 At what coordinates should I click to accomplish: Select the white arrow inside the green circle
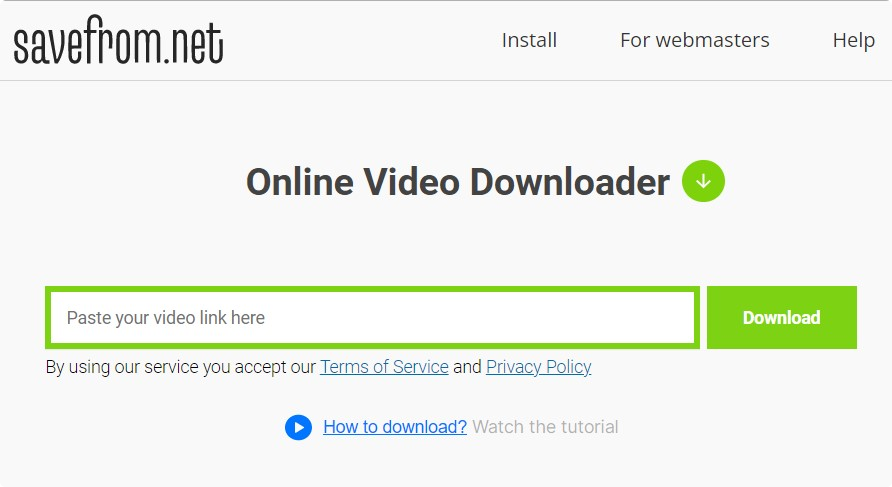[704, 181]
